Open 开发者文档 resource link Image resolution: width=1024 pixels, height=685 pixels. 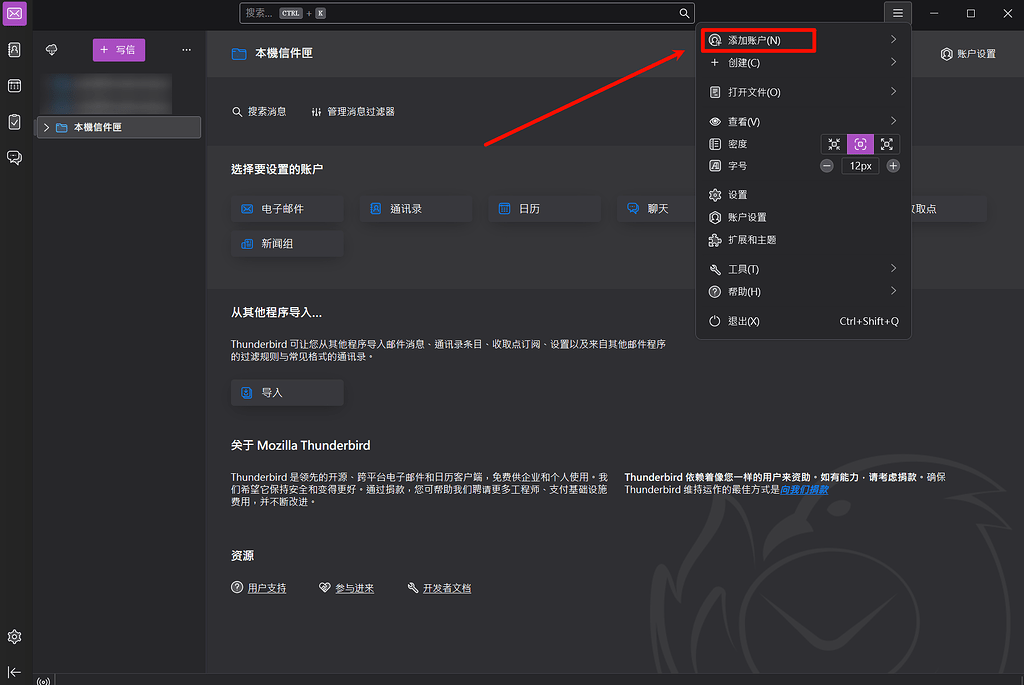coord(447,588)
